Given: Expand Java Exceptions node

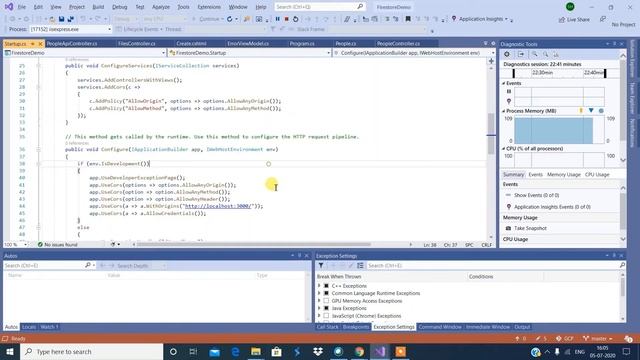Looking at the screenshot, I should click(x=319, y=308).
